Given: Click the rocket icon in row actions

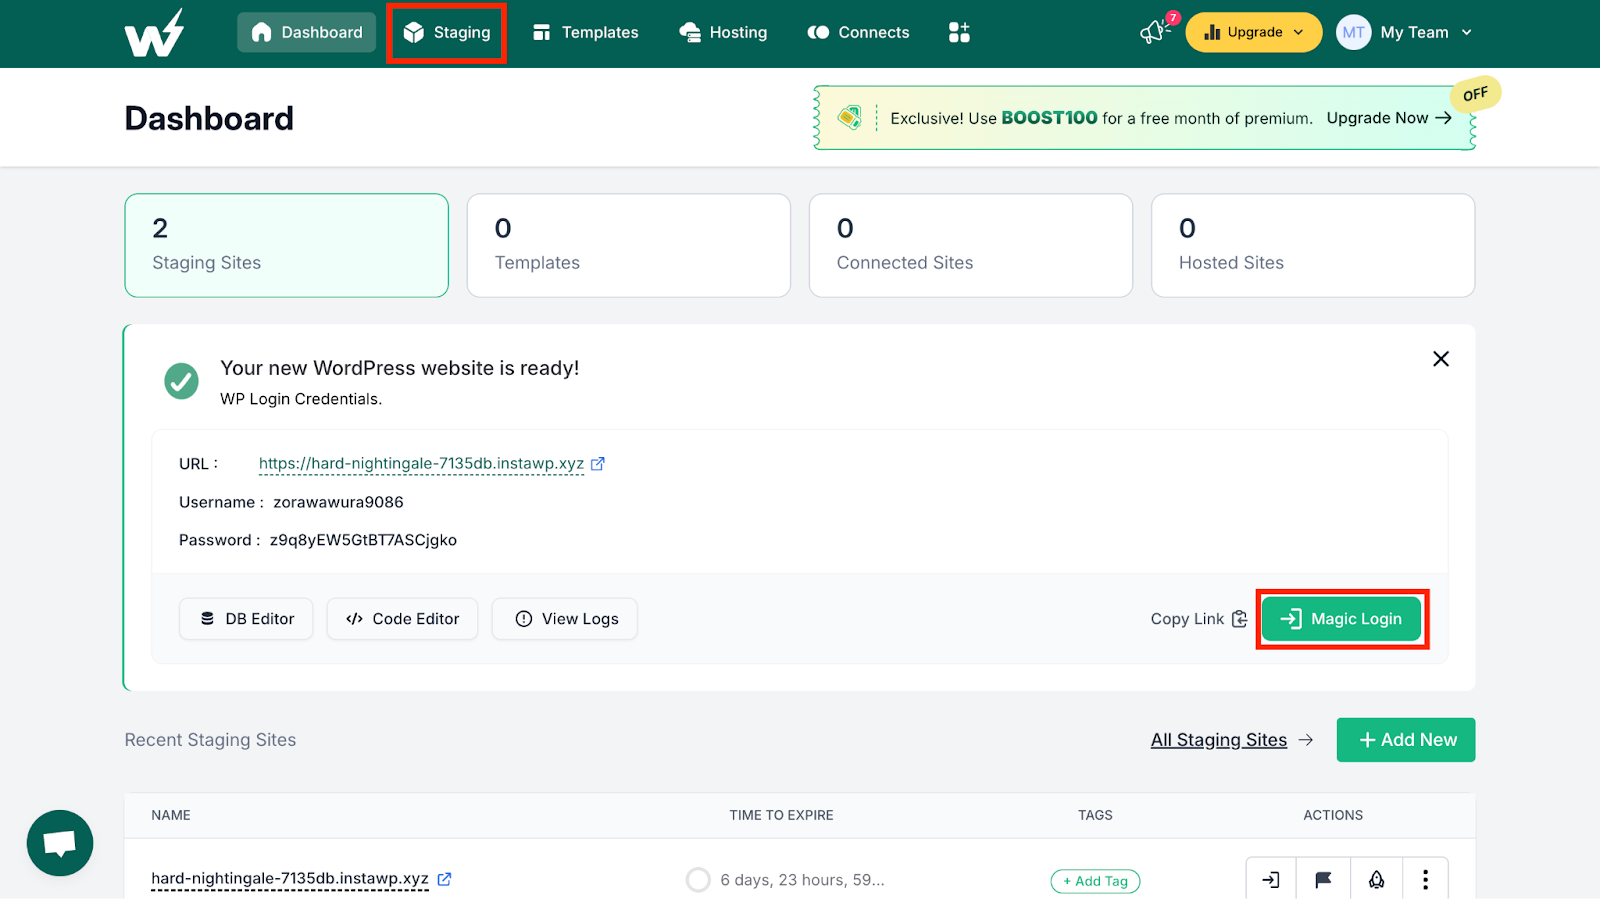Looking at the screenshot, I should 1376,879.
